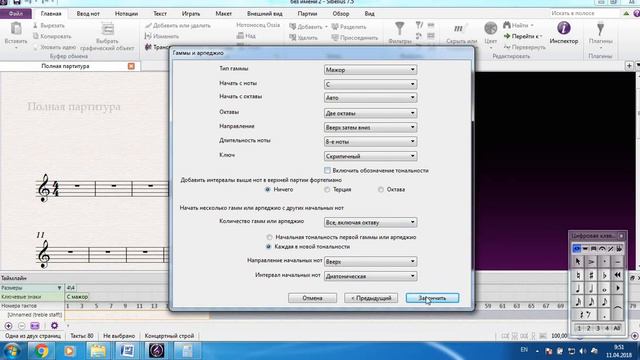
Task: Click Копировать (copy) in the ribbon
Action: coord(52,36)
